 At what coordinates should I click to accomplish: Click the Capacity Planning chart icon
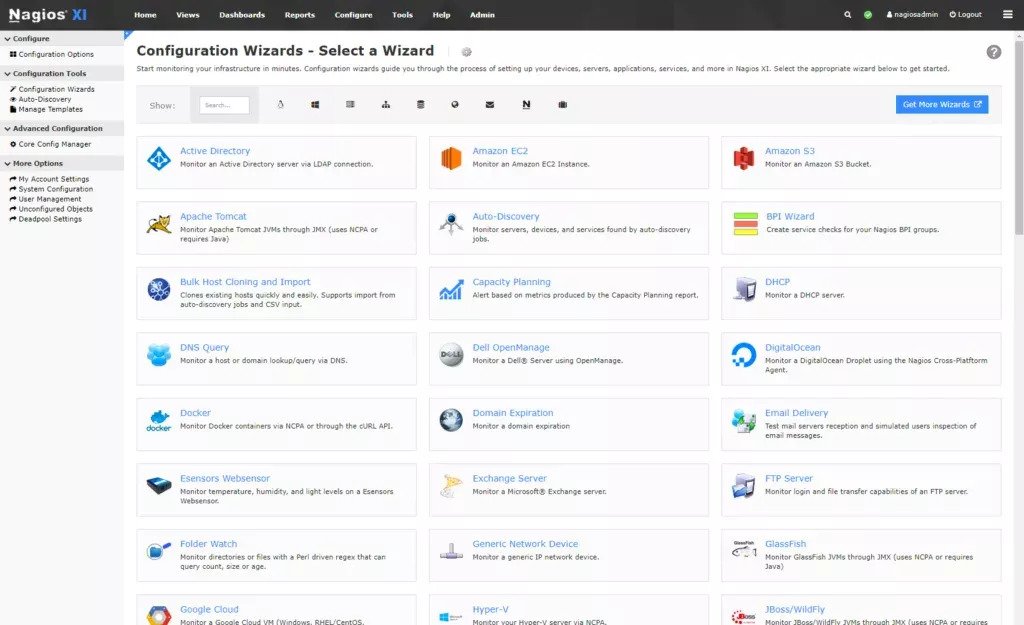pyautogui.click(x=451, y=290)
